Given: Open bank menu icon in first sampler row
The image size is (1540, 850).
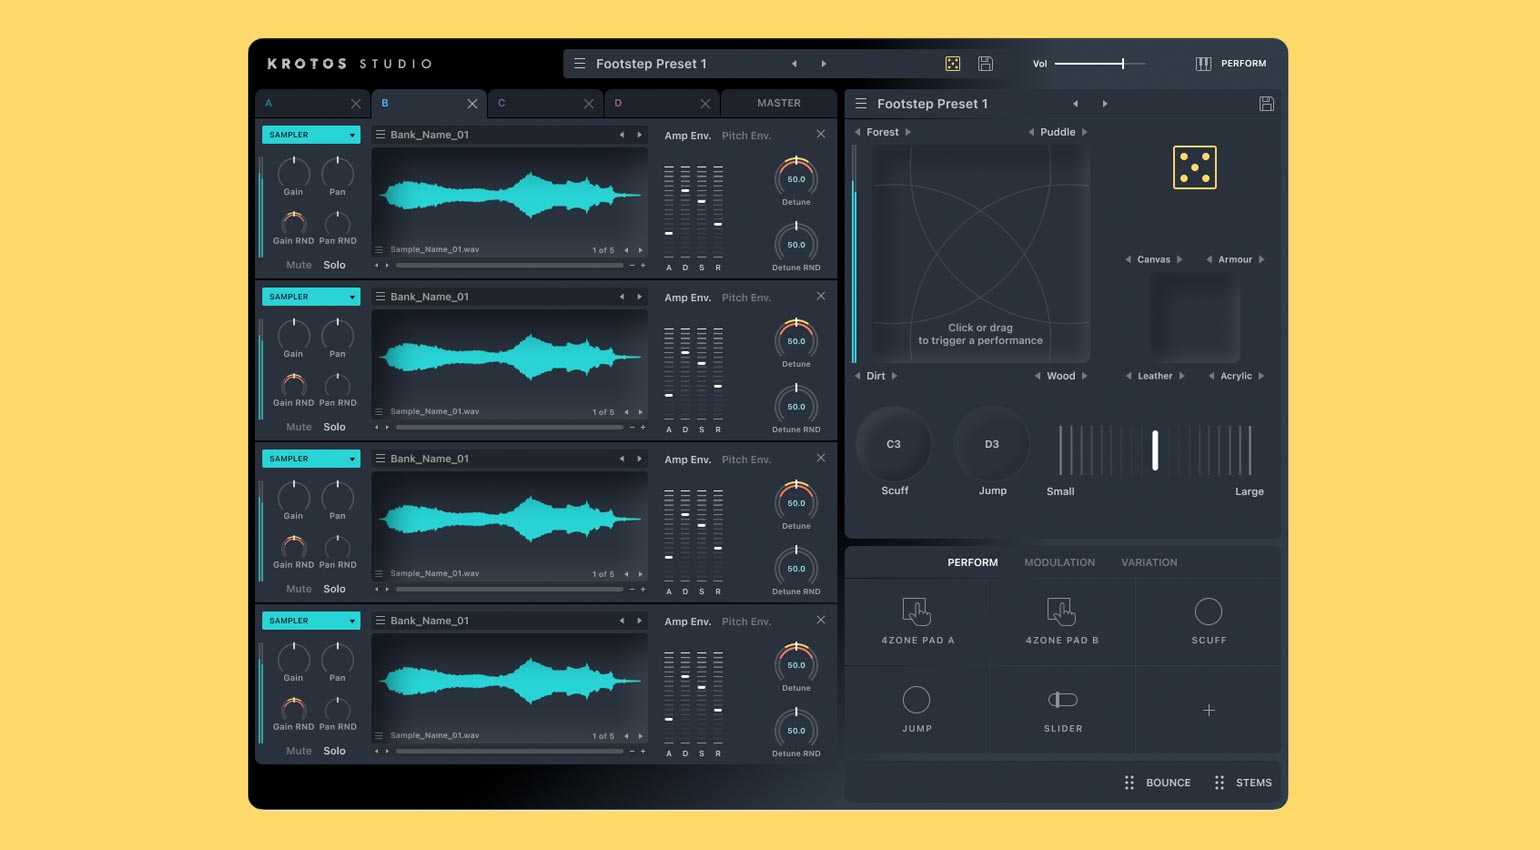Looking at the screenshot, I should point(380,135).
